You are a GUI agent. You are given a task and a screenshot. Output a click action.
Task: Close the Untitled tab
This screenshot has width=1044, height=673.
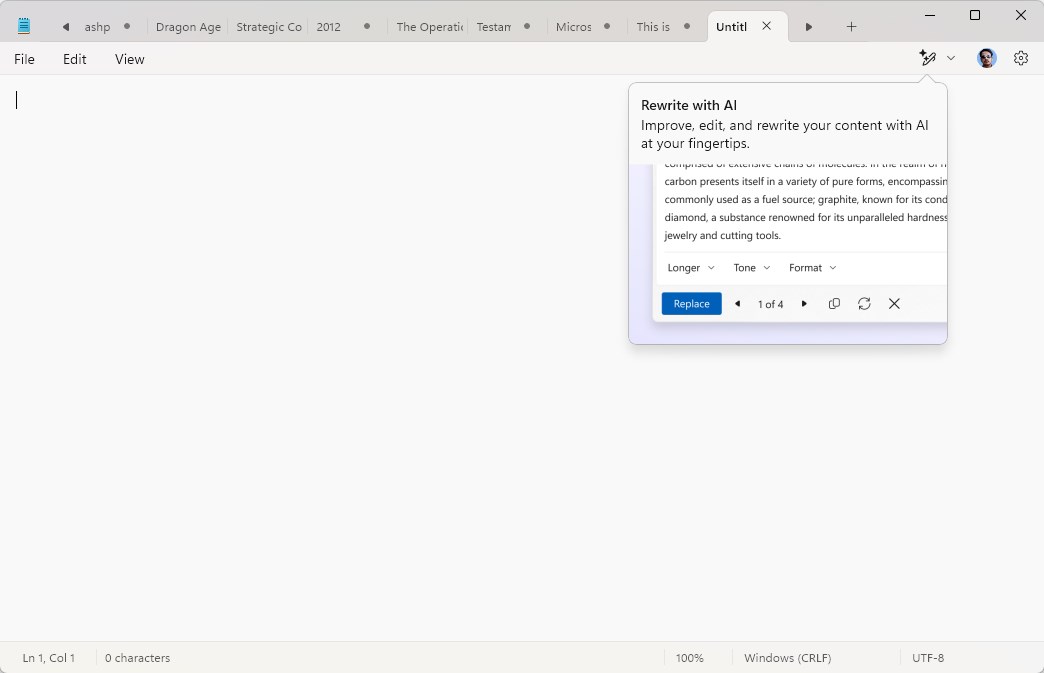click(x=767, y=26)
